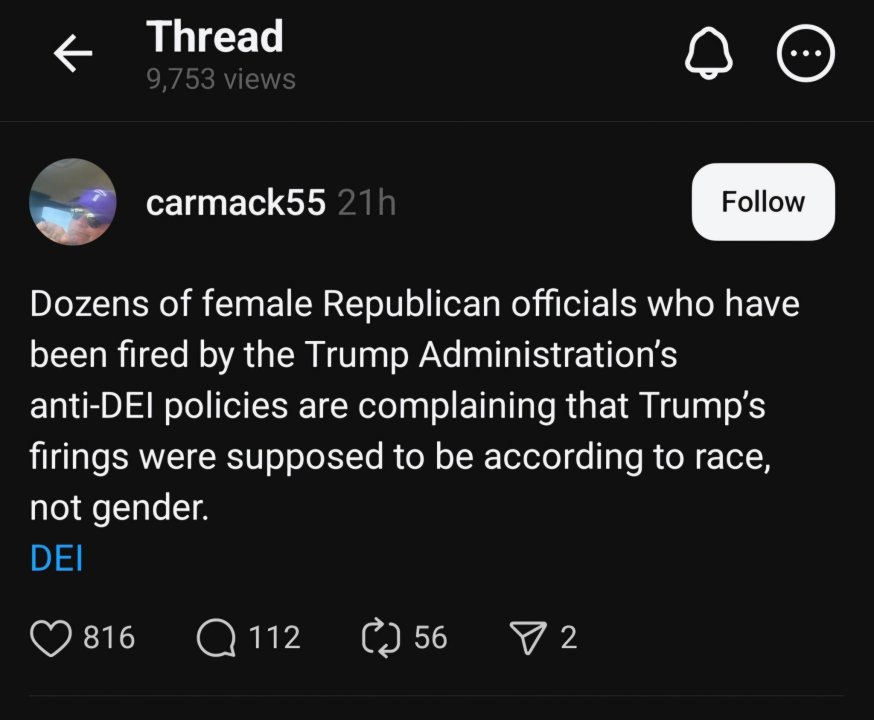The image size is (874, 720).
Task: Select the 21h timestamp
Action: pyautogui.click(x=363, y=201)
